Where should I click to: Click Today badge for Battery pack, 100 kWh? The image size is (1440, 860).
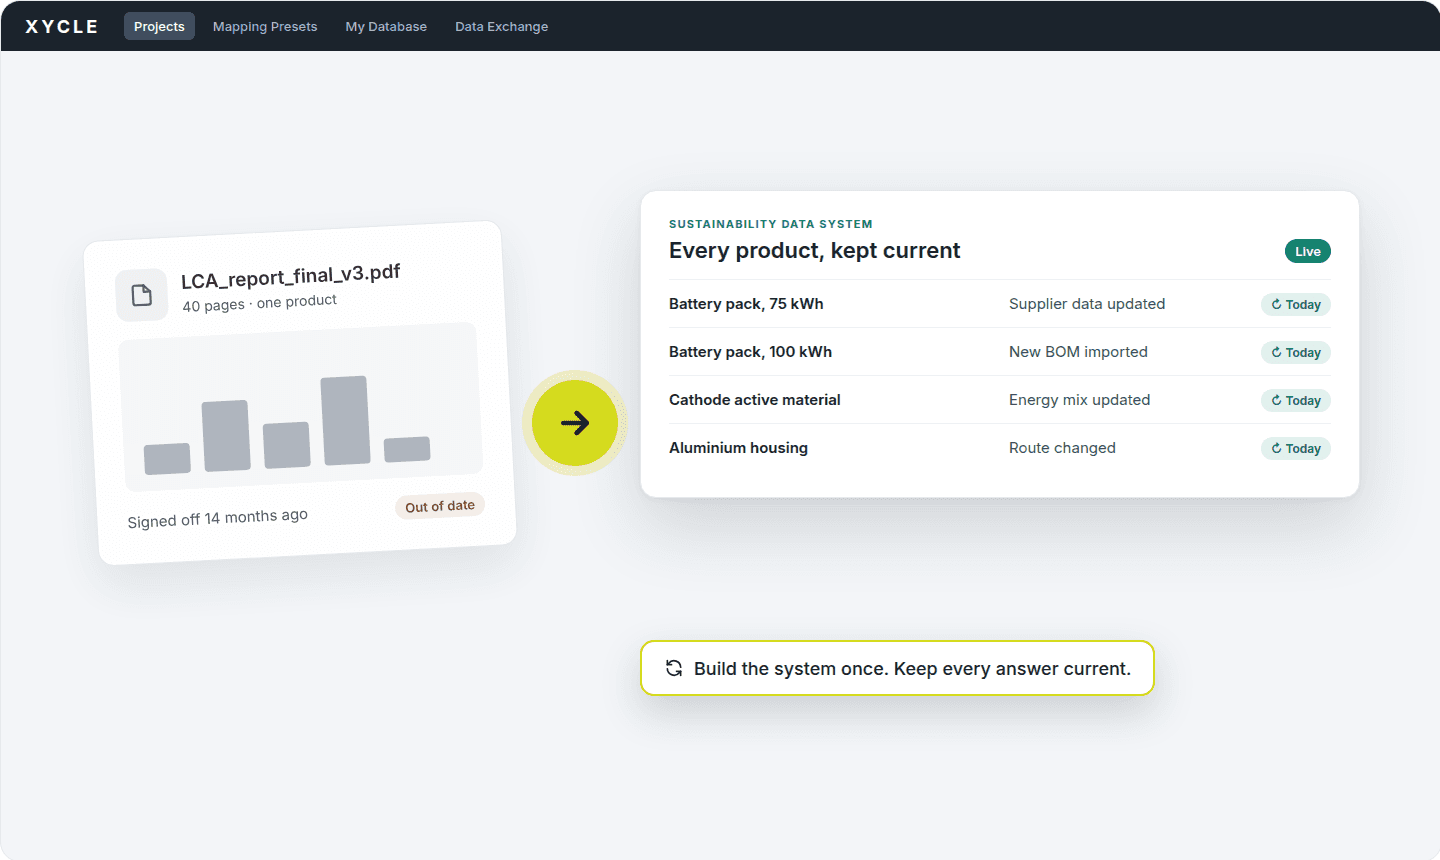point(1295,352)
